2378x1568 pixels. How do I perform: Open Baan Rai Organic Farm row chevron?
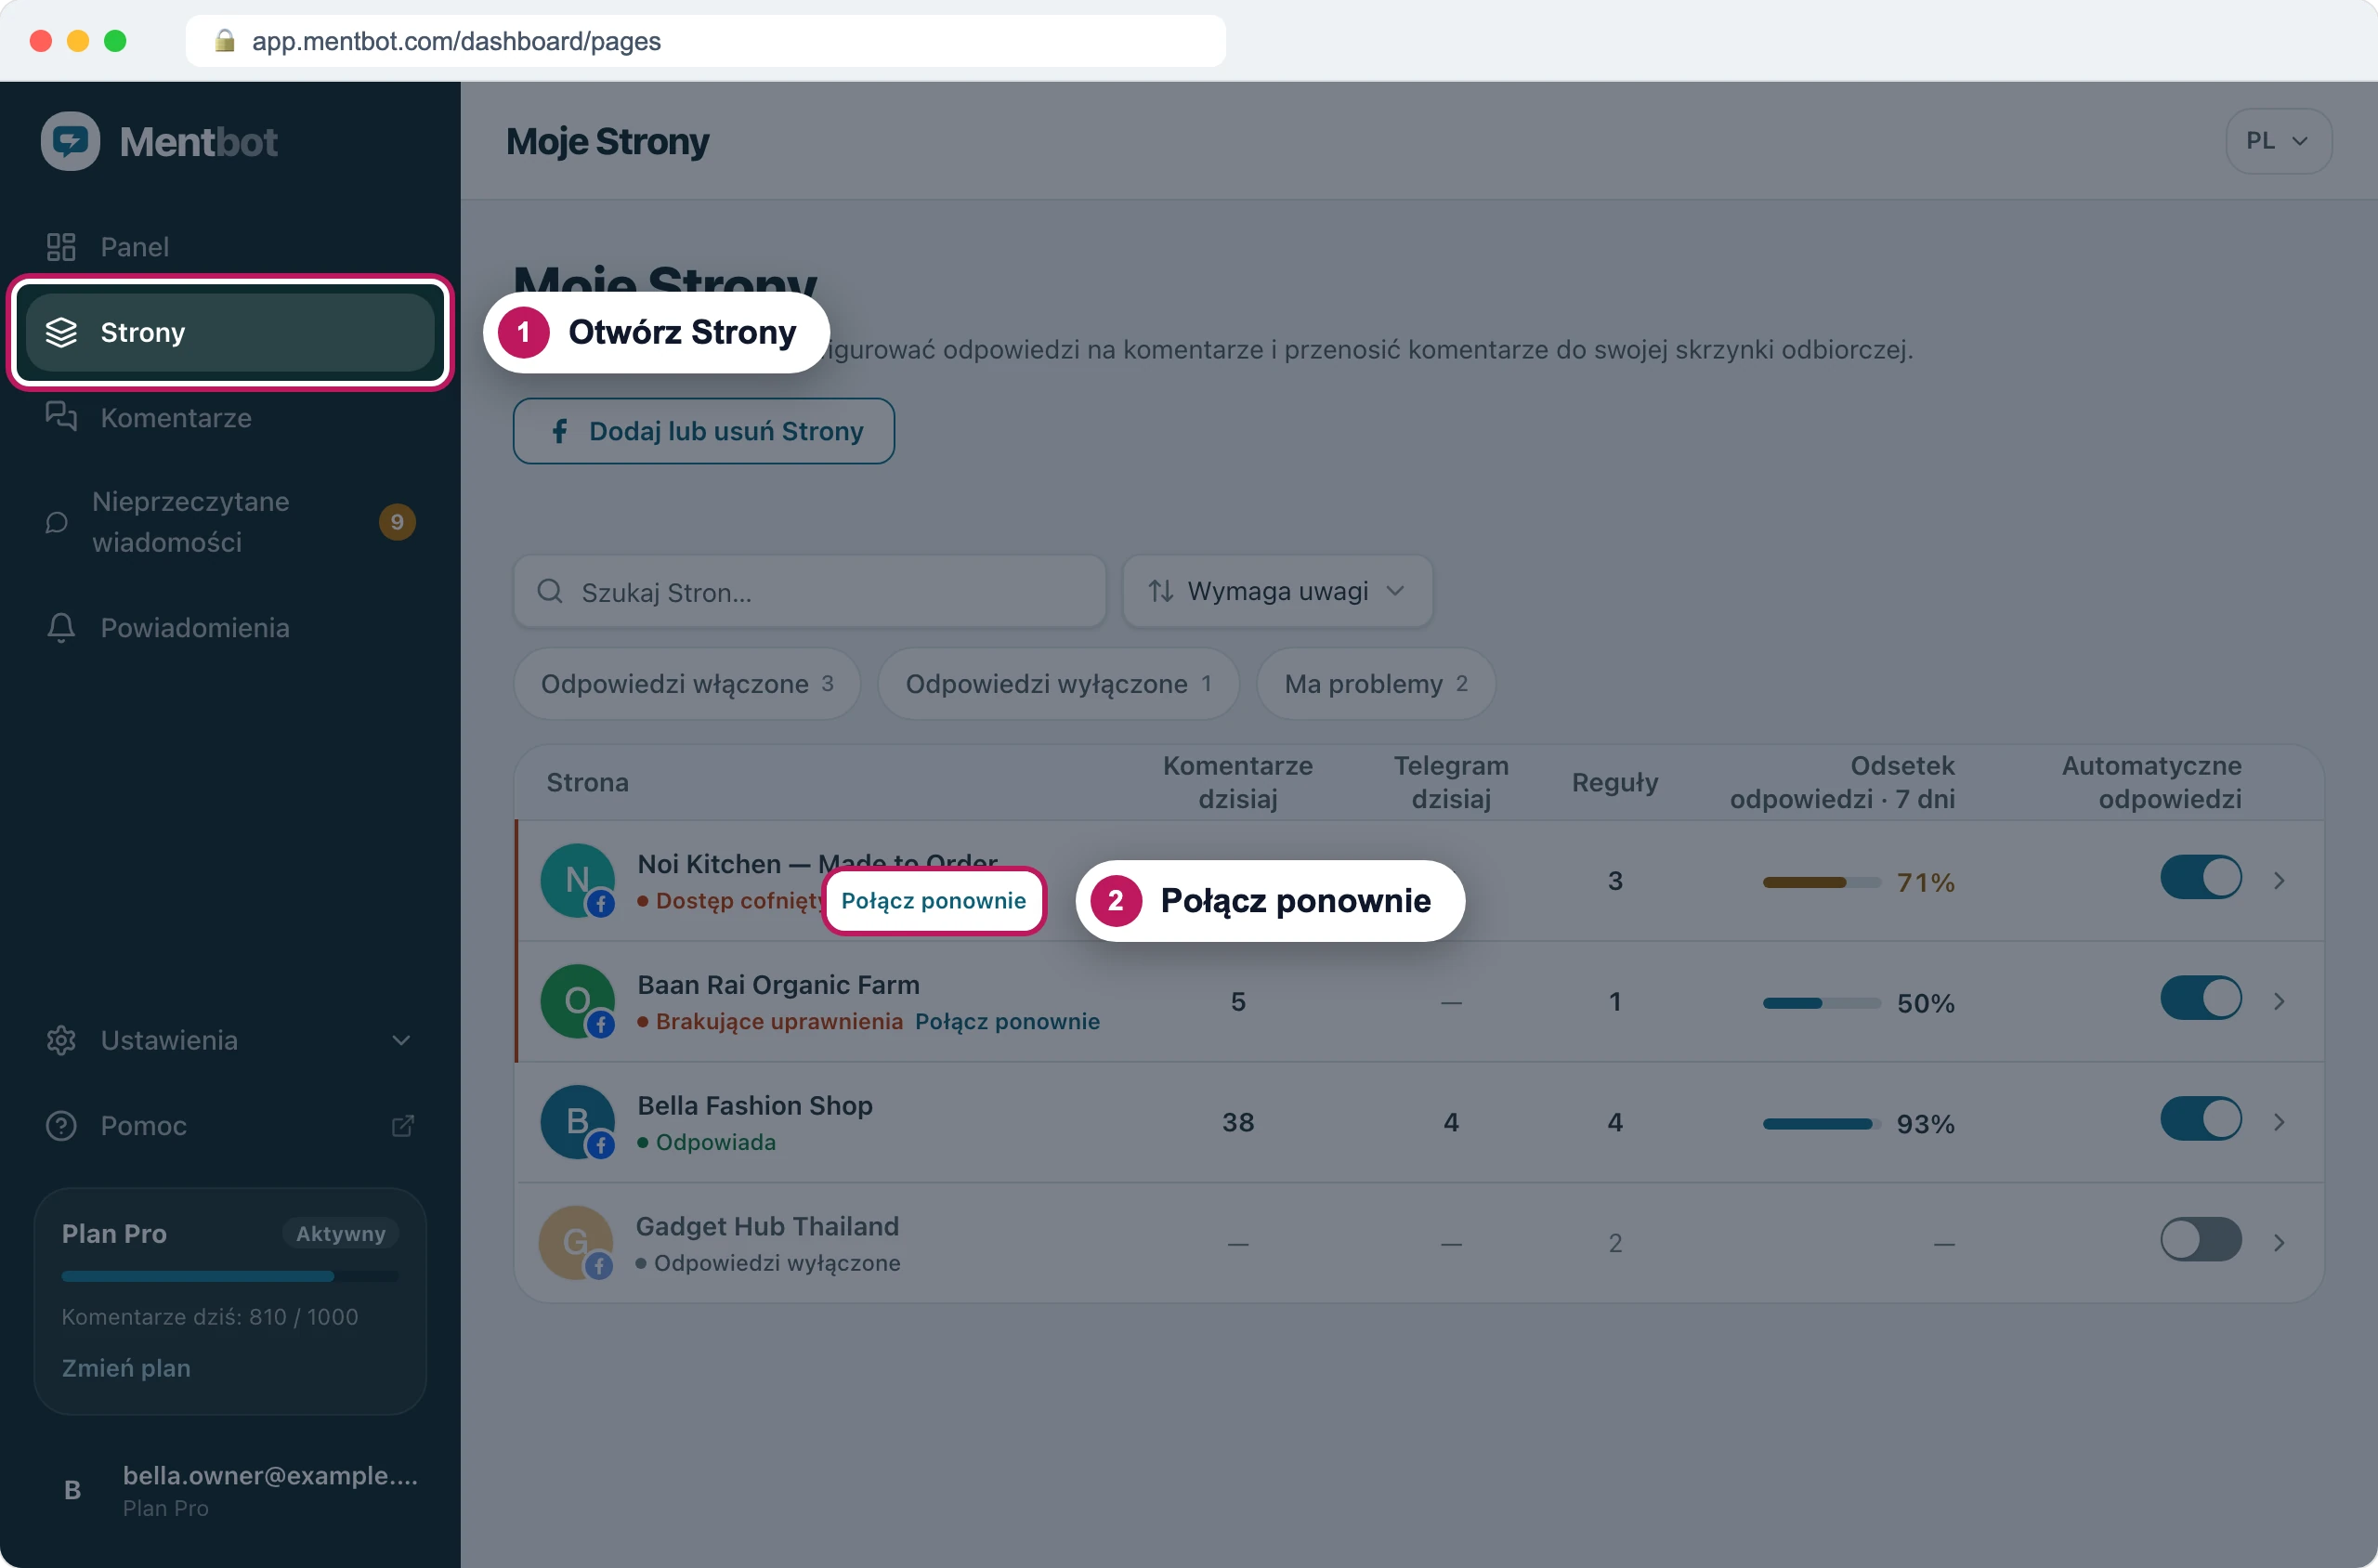(x=2279, y=1001)
